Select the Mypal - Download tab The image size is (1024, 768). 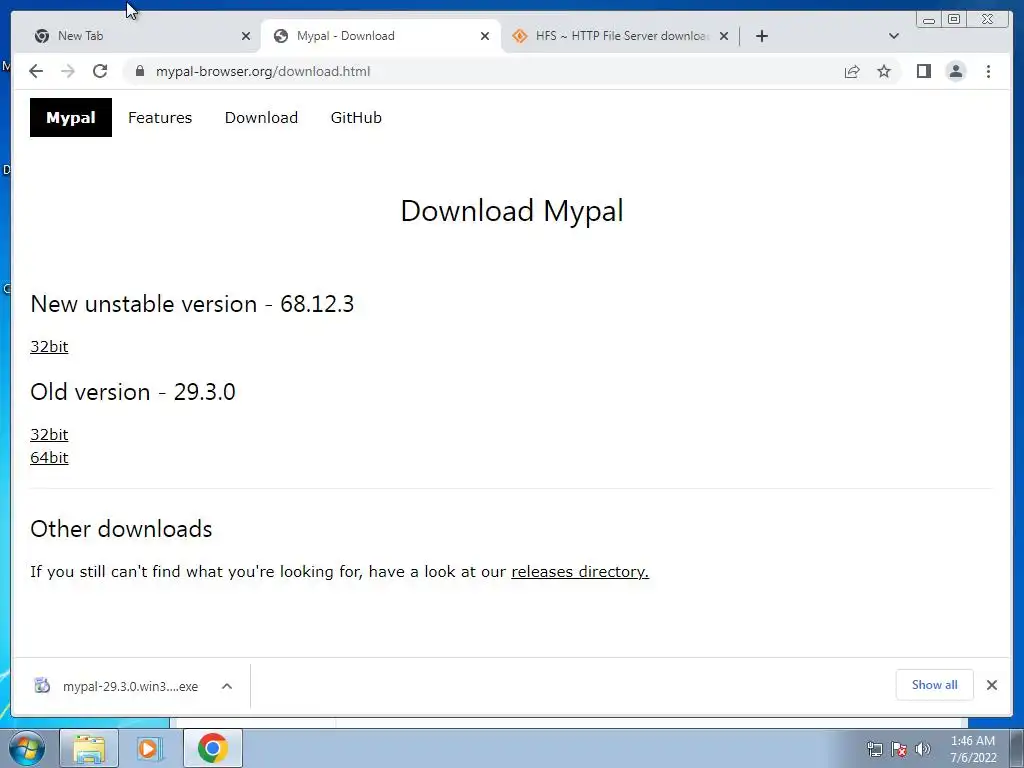380,36
